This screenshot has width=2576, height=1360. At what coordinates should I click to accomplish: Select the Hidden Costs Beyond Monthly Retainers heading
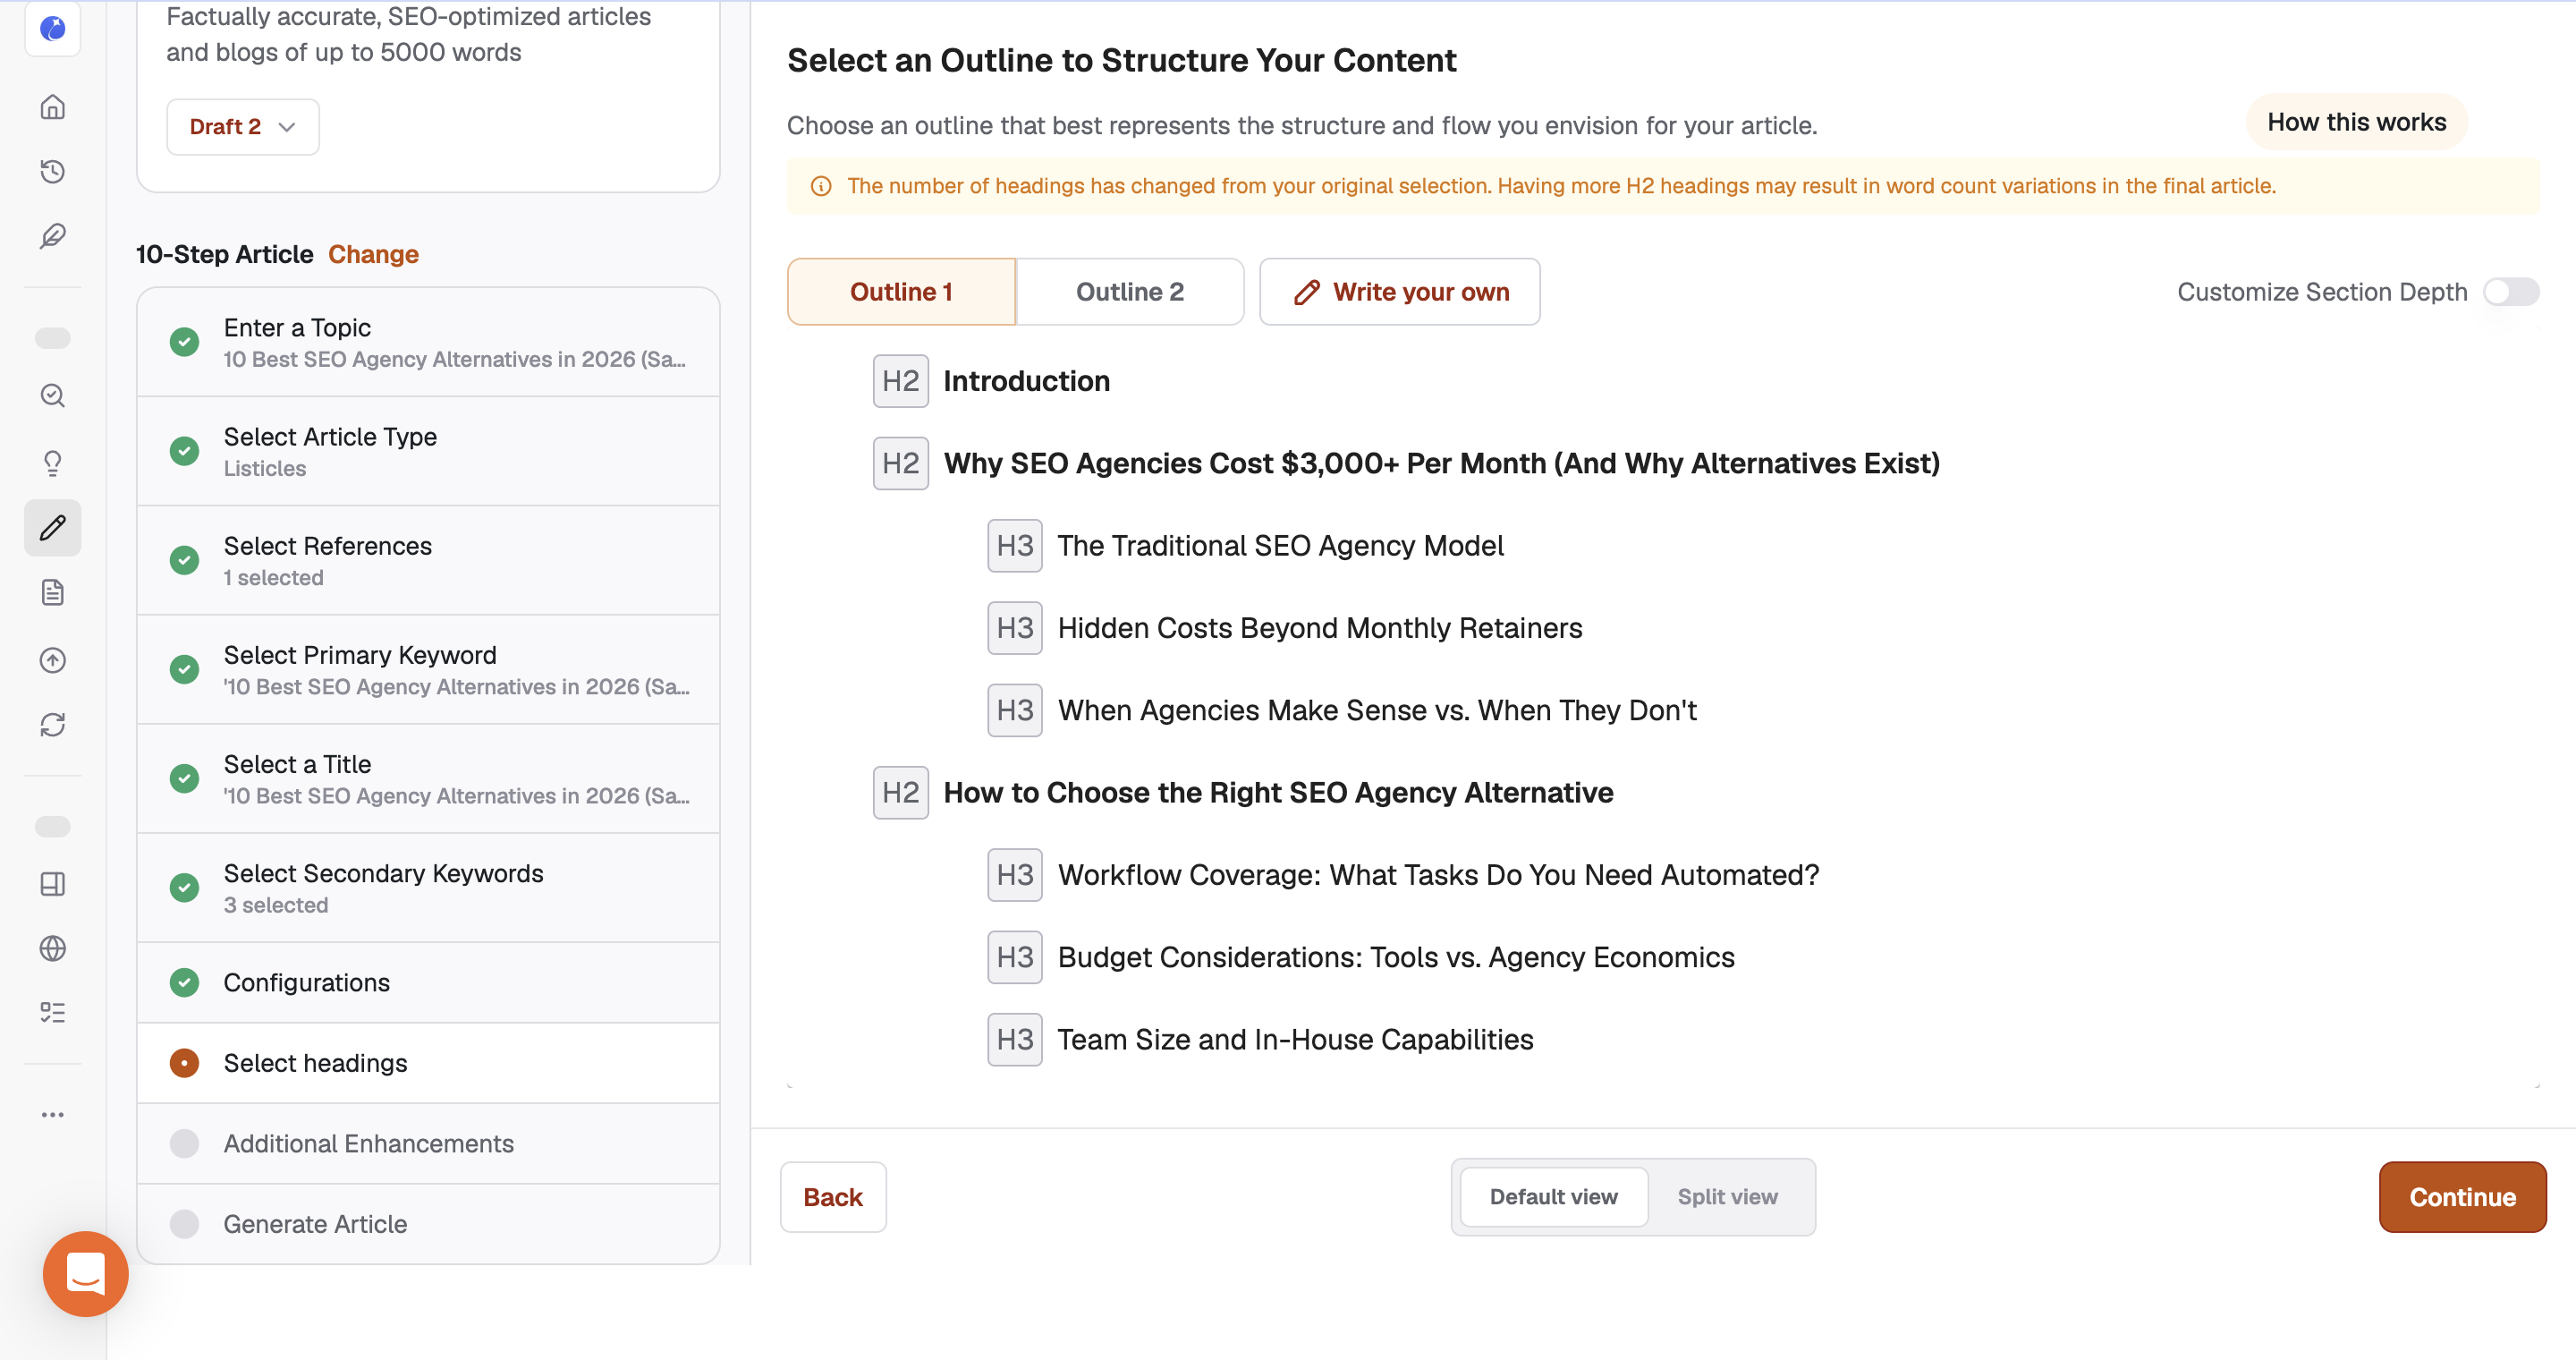tap(1319, 628)
